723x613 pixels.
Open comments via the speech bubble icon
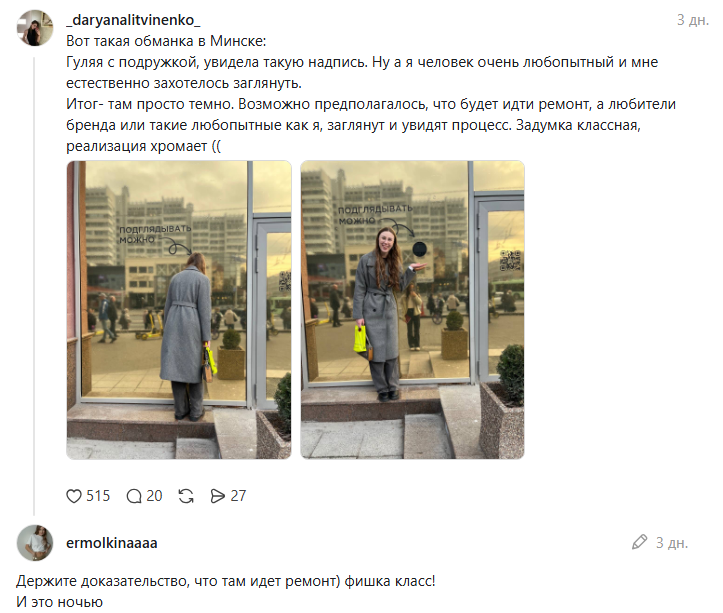click(x=134, y=496)
